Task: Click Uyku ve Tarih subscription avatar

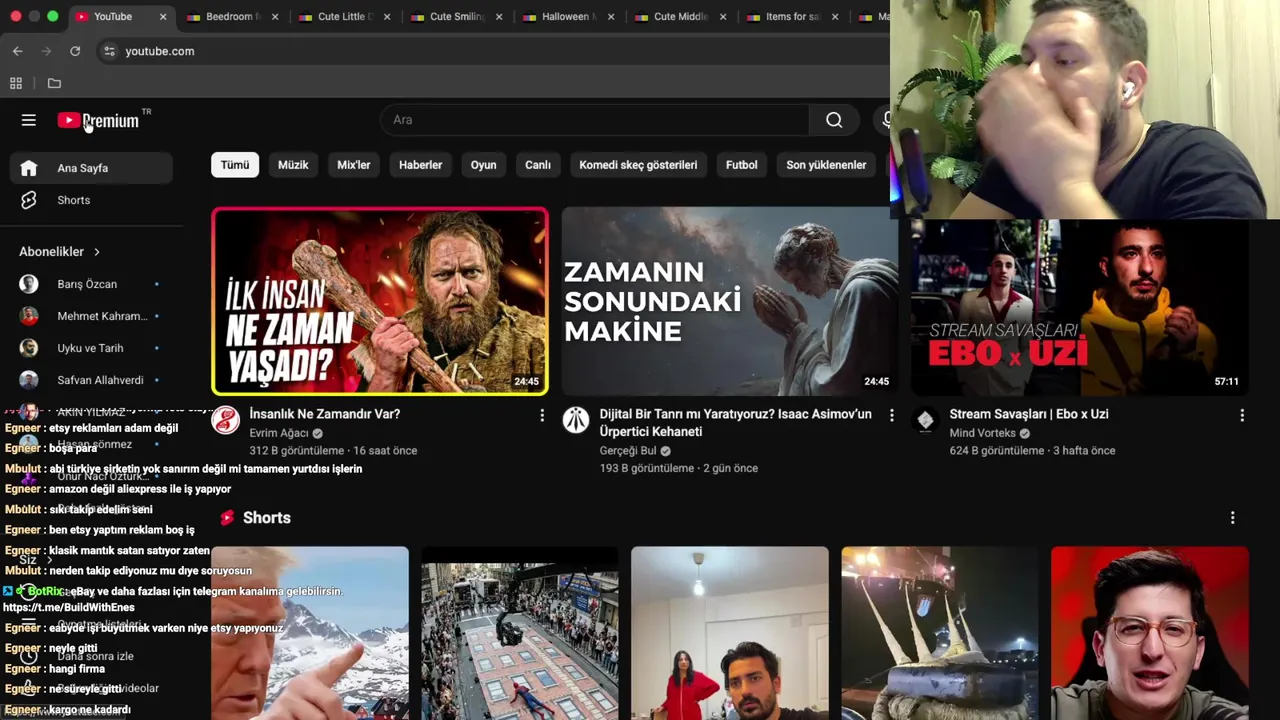Action: 29,348
